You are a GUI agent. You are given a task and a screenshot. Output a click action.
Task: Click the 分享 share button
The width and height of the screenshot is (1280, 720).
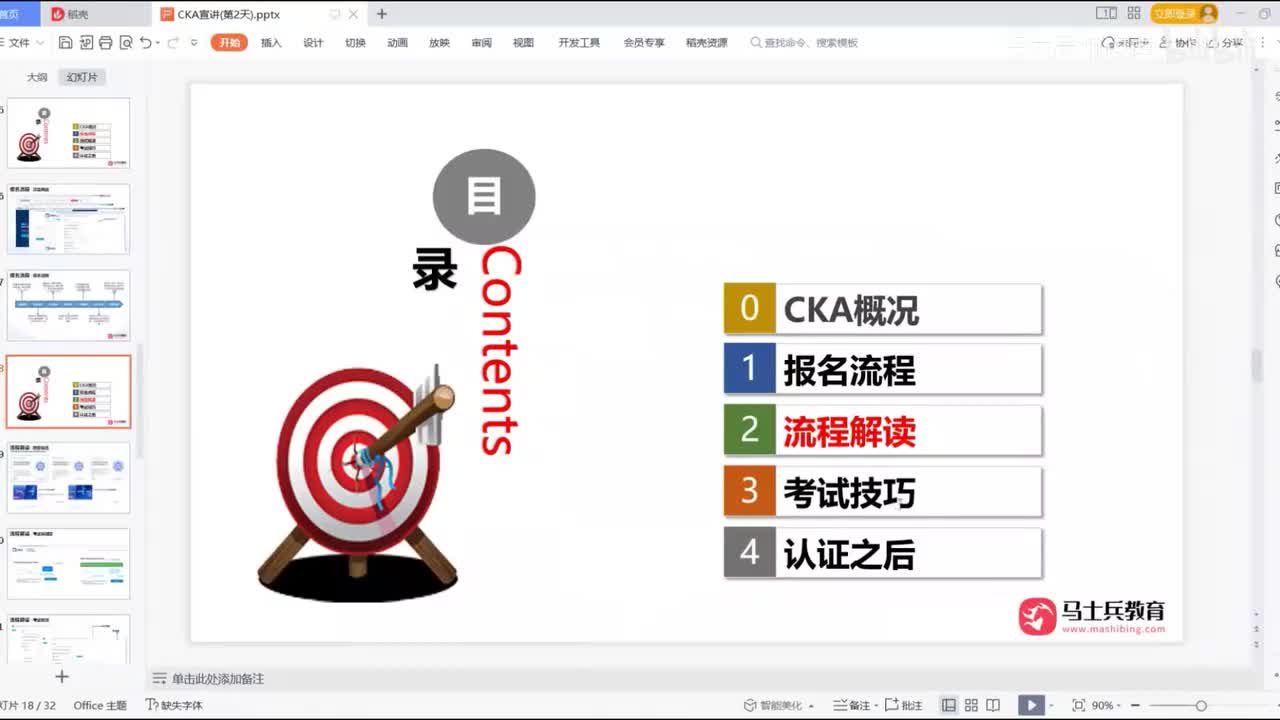pos(1224,43)
